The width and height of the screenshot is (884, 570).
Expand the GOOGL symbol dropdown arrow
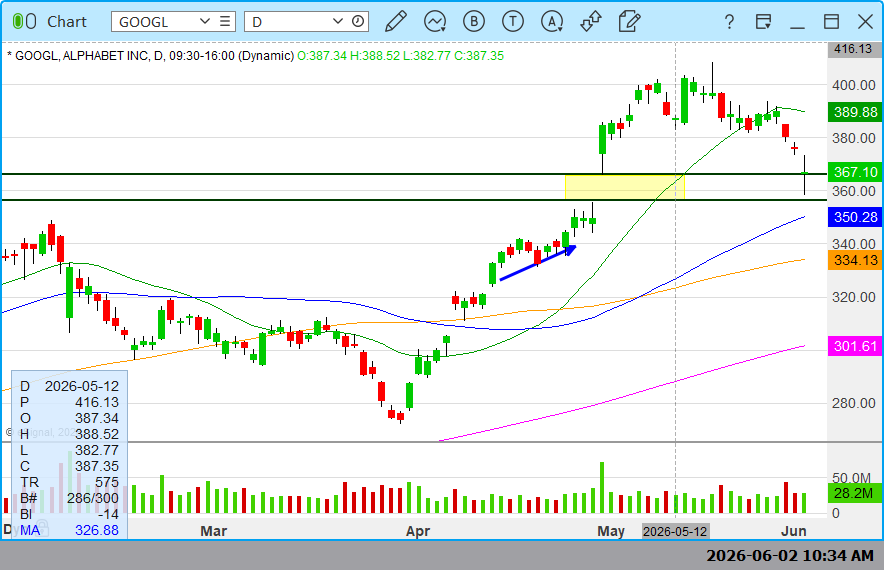click(205, 21)
